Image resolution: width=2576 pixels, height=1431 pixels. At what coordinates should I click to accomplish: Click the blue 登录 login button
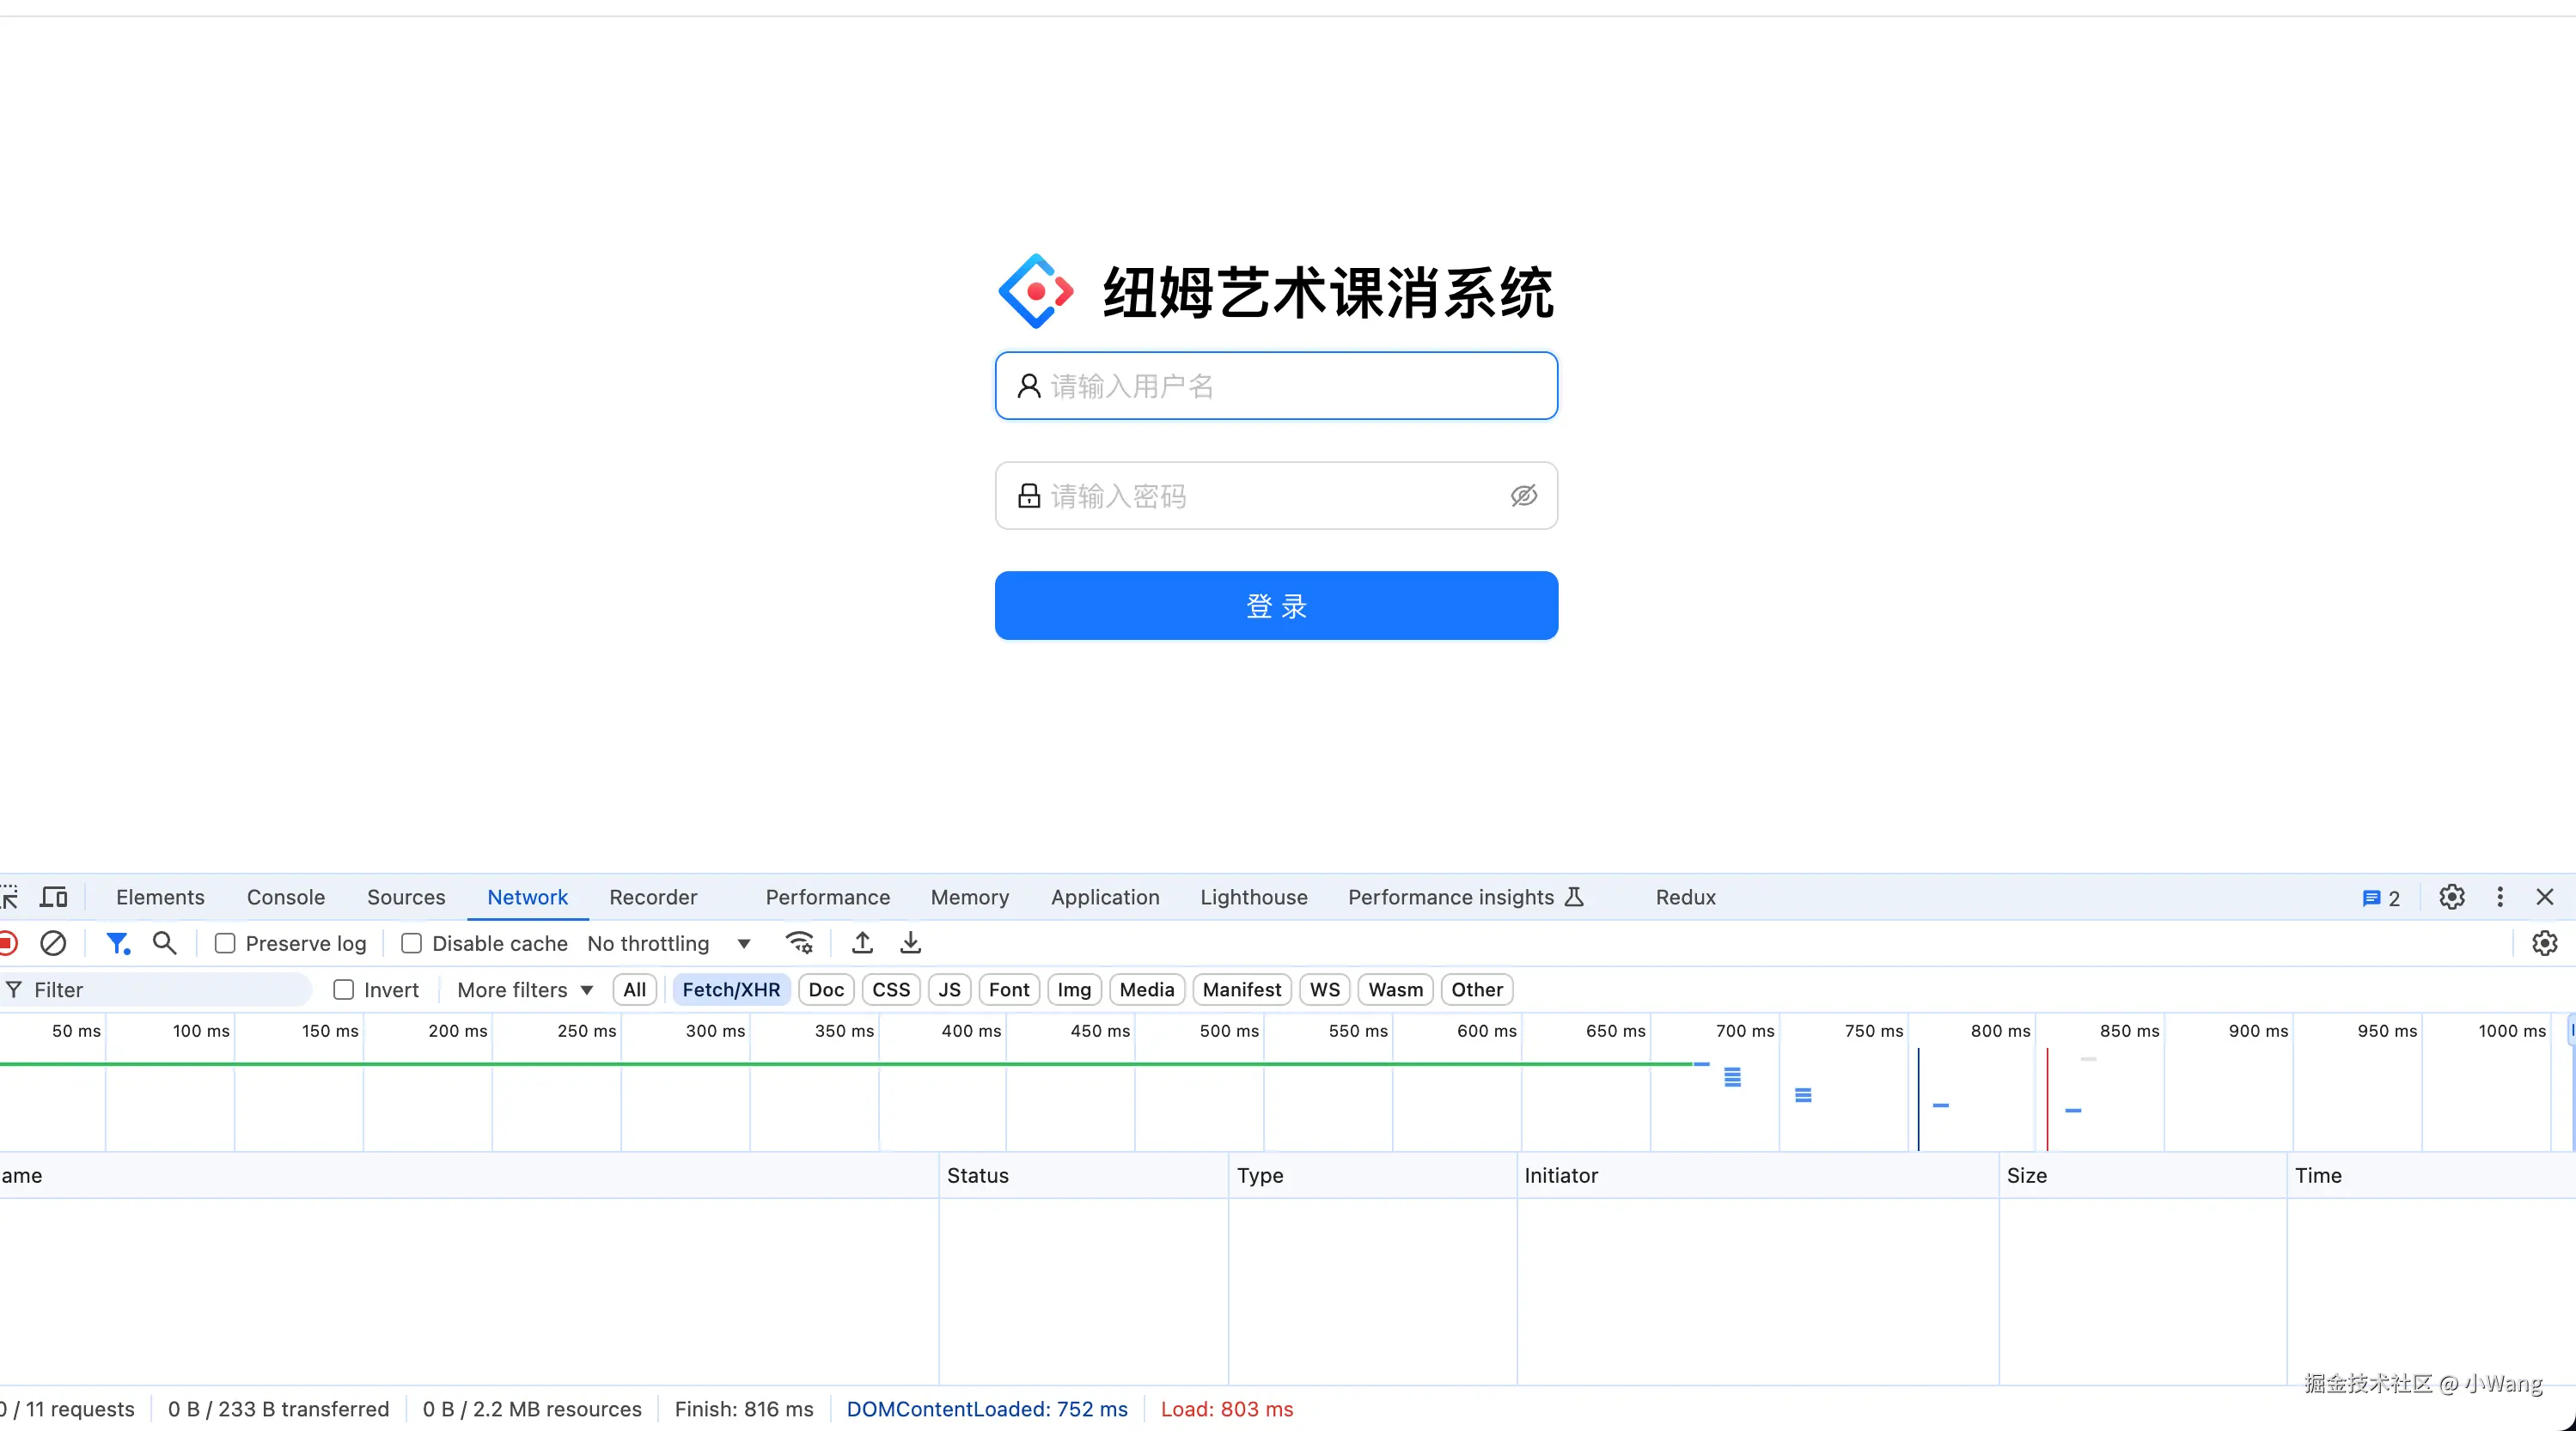coord(1276,605)
